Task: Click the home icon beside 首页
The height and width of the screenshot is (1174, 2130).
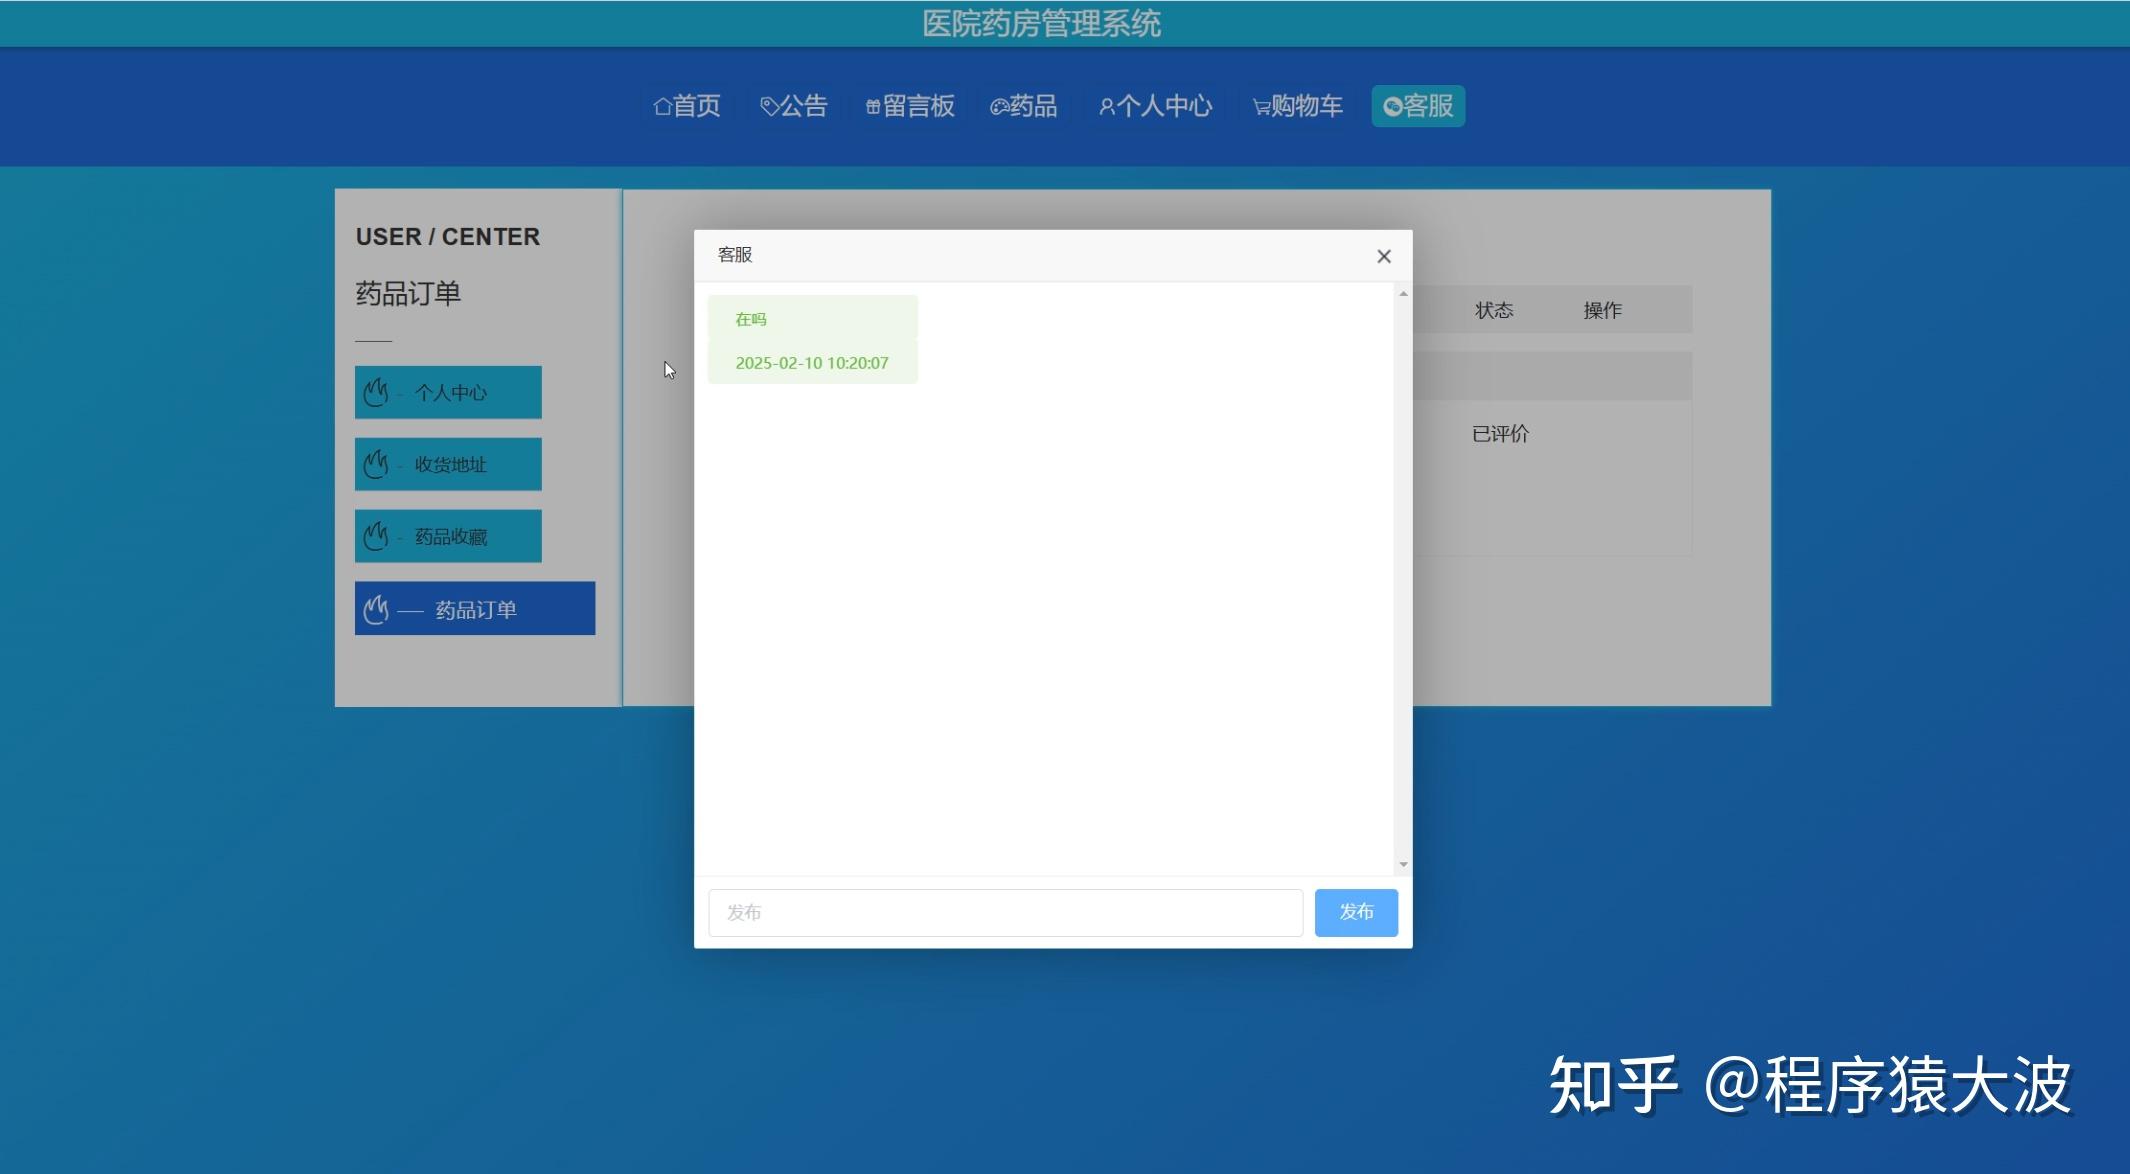Action: point(662,106)
